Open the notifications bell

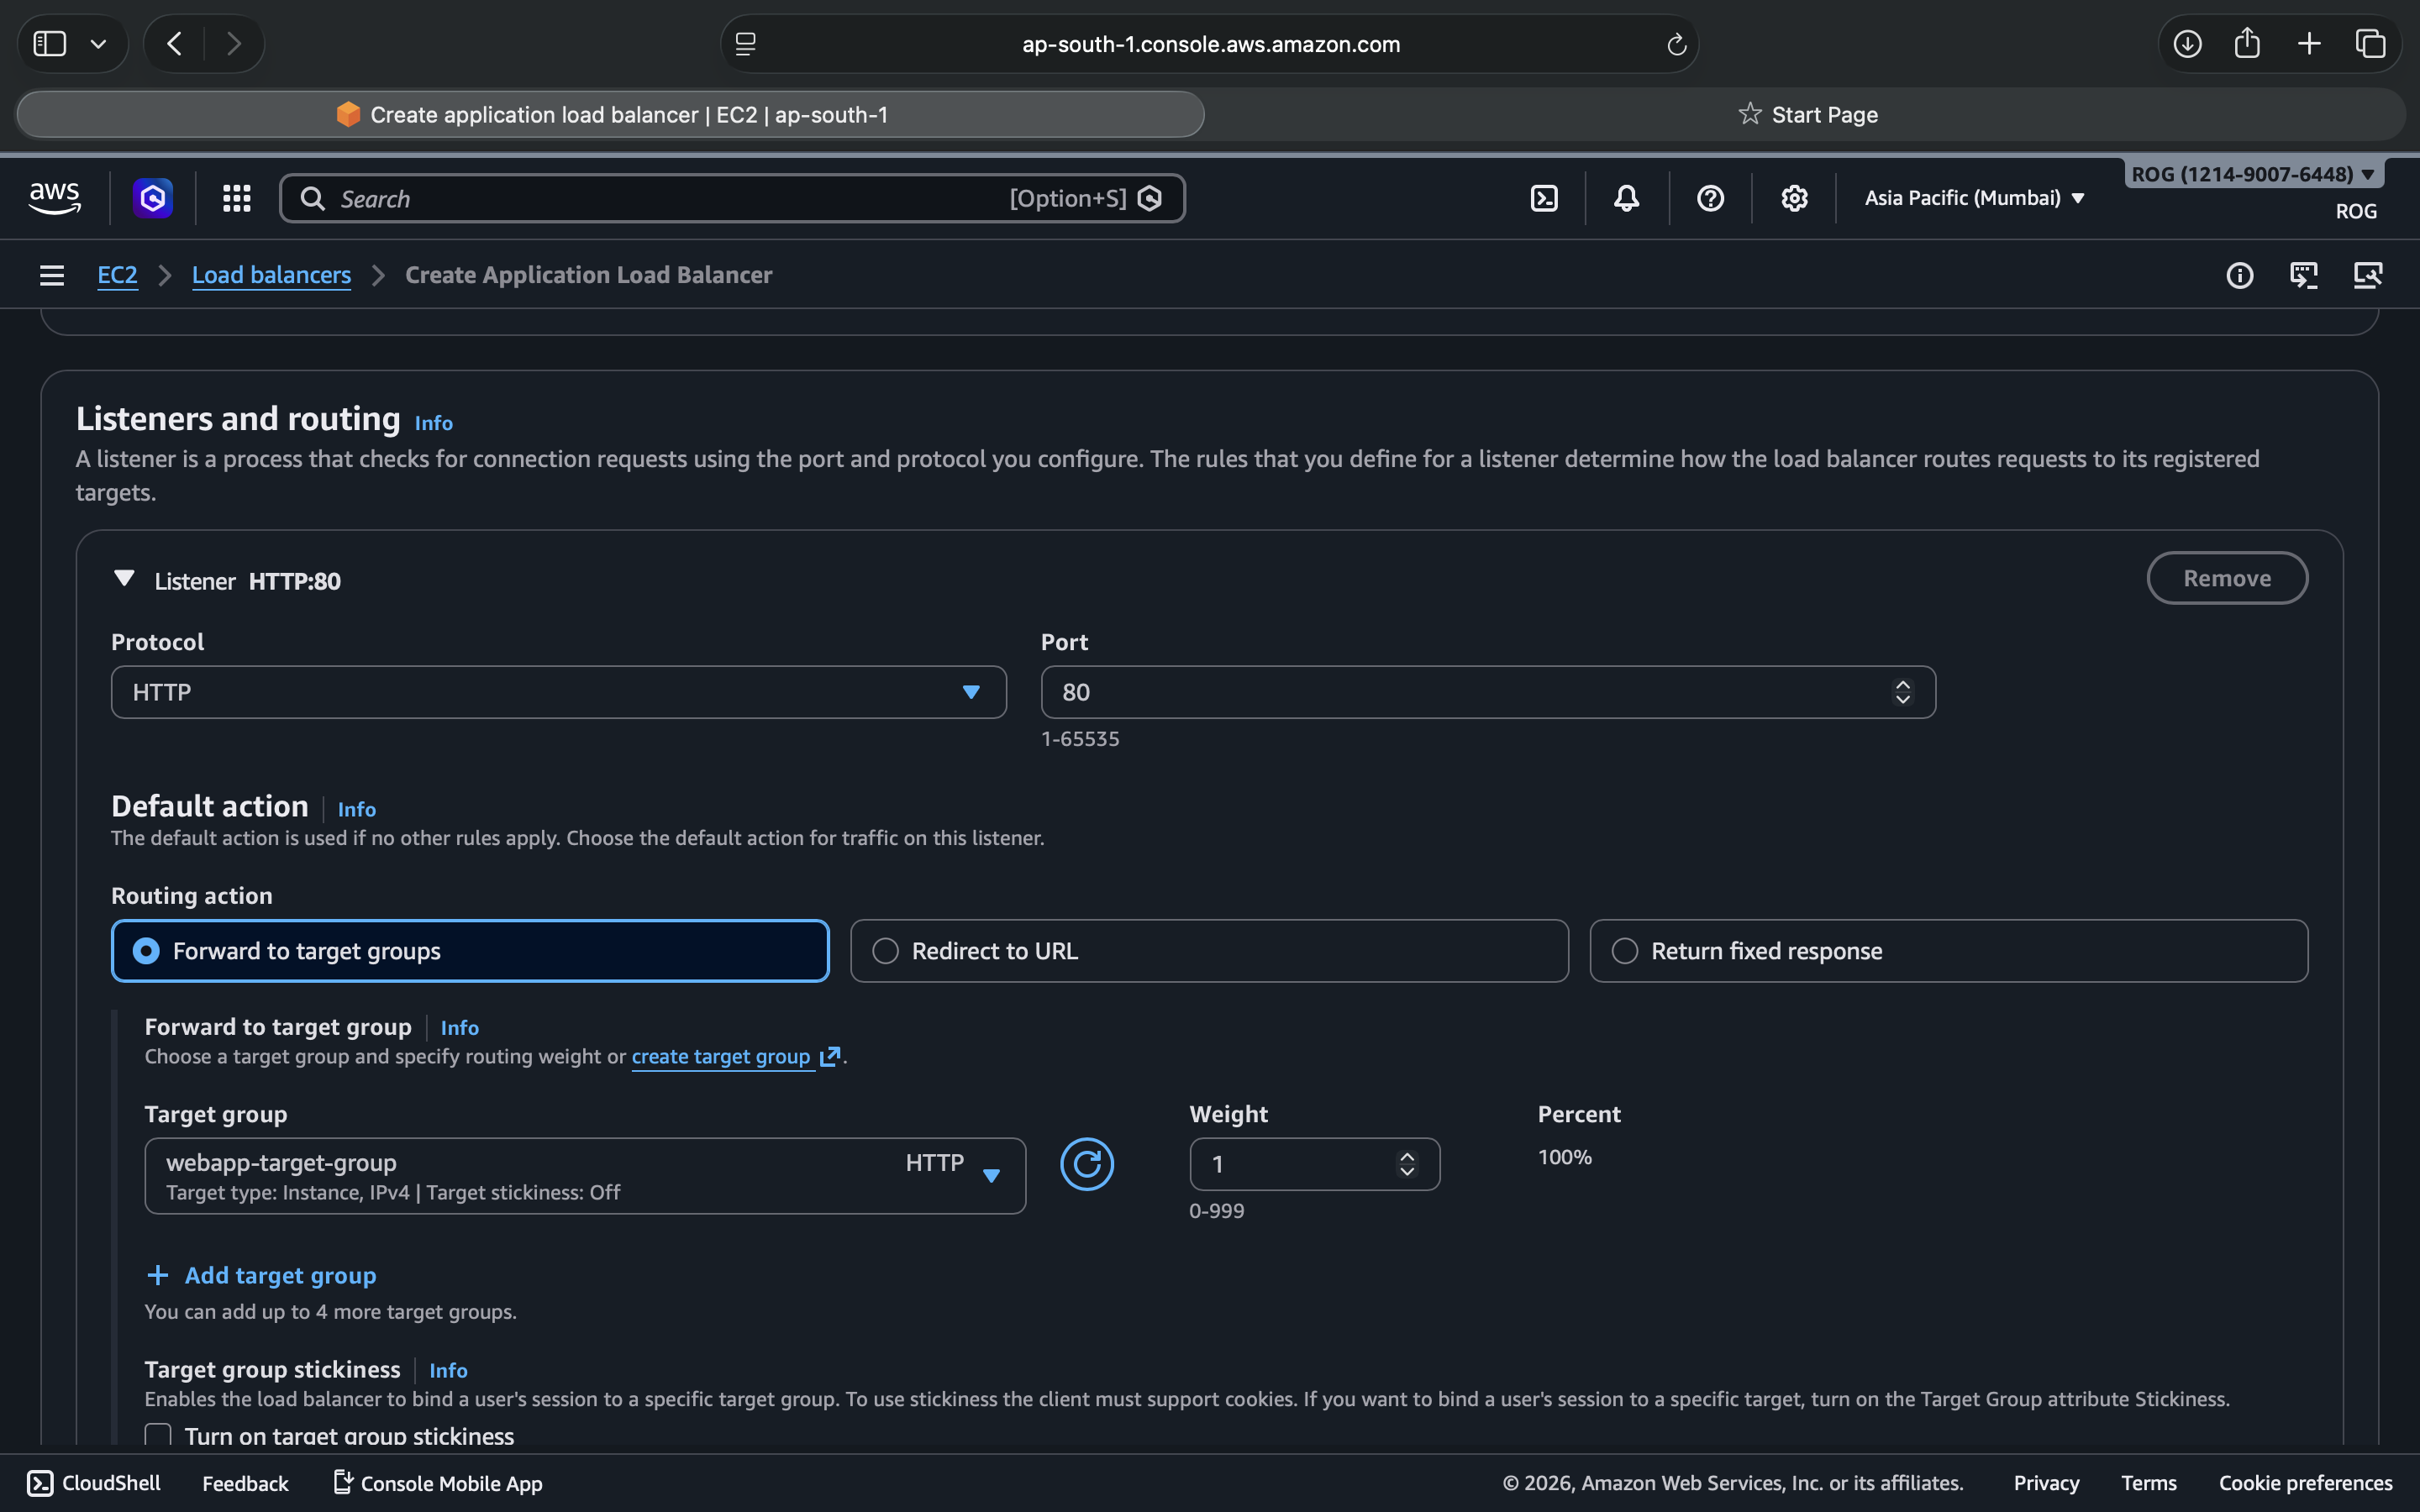click(x=1626, y=198)
